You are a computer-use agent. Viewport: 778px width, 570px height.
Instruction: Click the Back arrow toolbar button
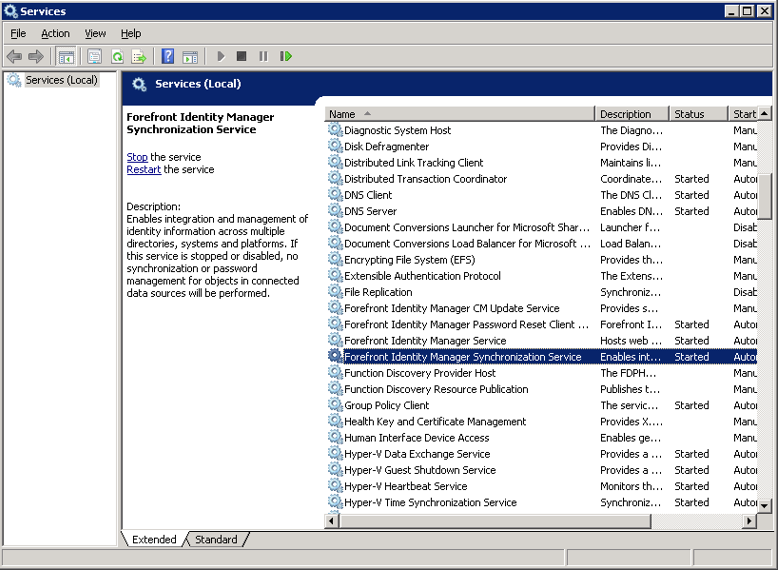[14, 57]
